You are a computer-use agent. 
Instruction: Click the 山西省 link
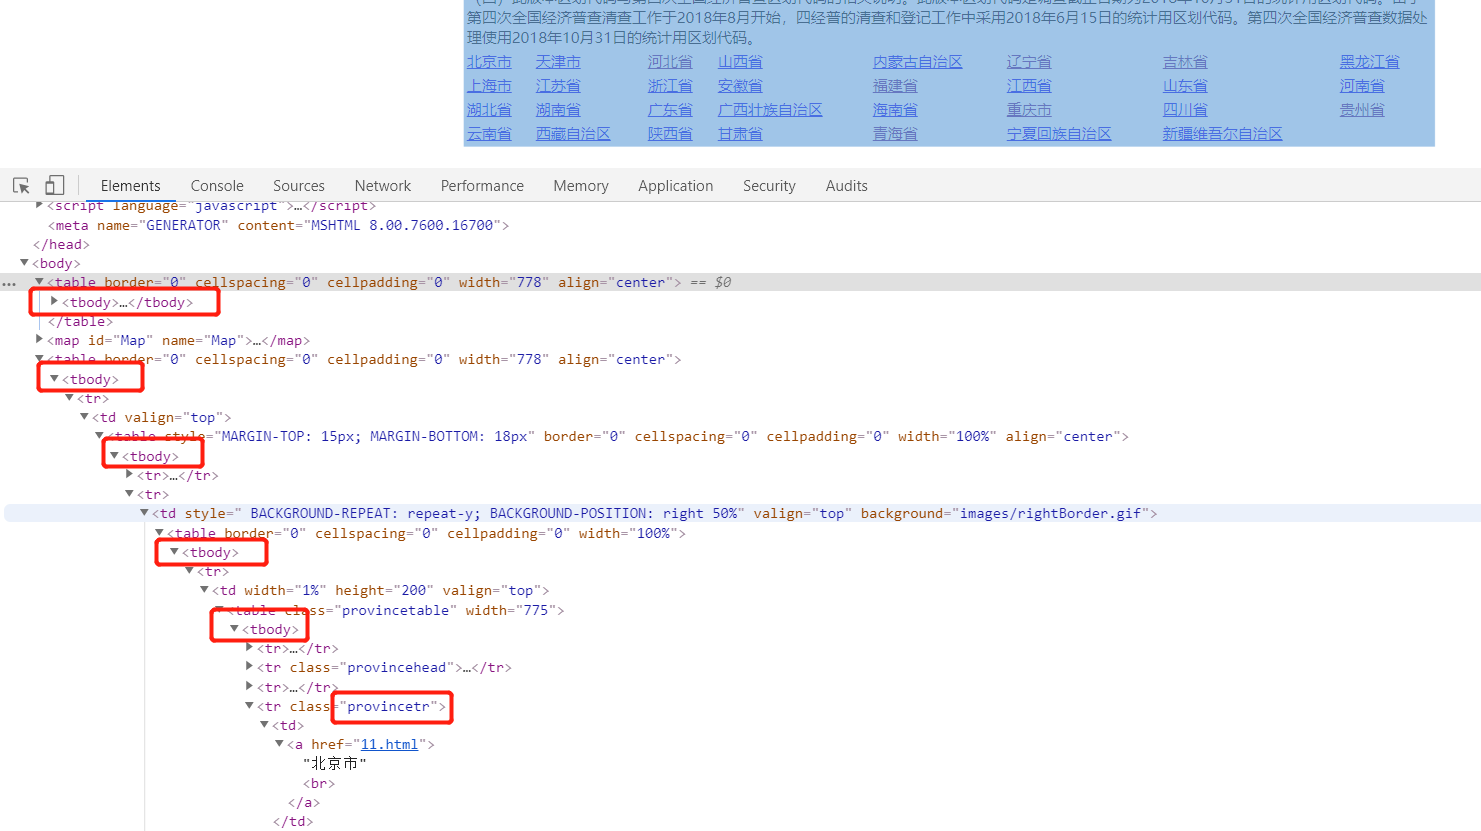(x=740, y=62)
